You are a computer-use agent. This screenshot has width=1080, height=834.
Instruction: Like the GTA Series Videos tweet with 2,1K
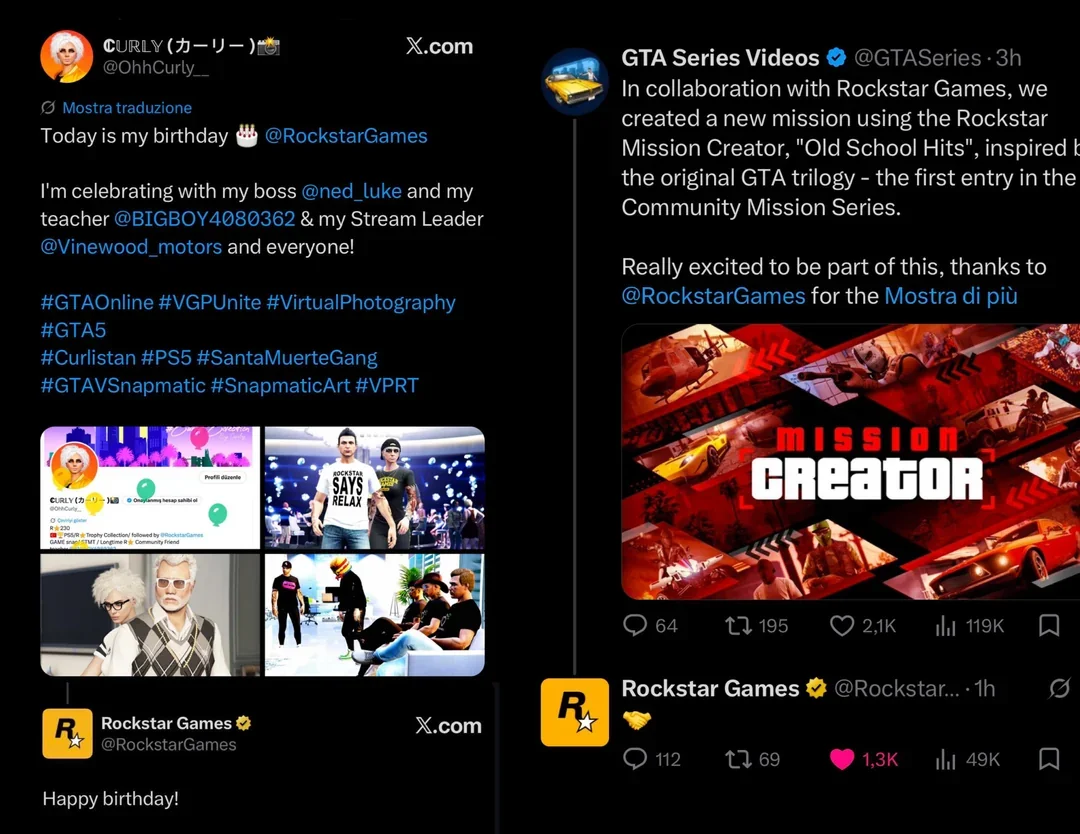point(842,625)
